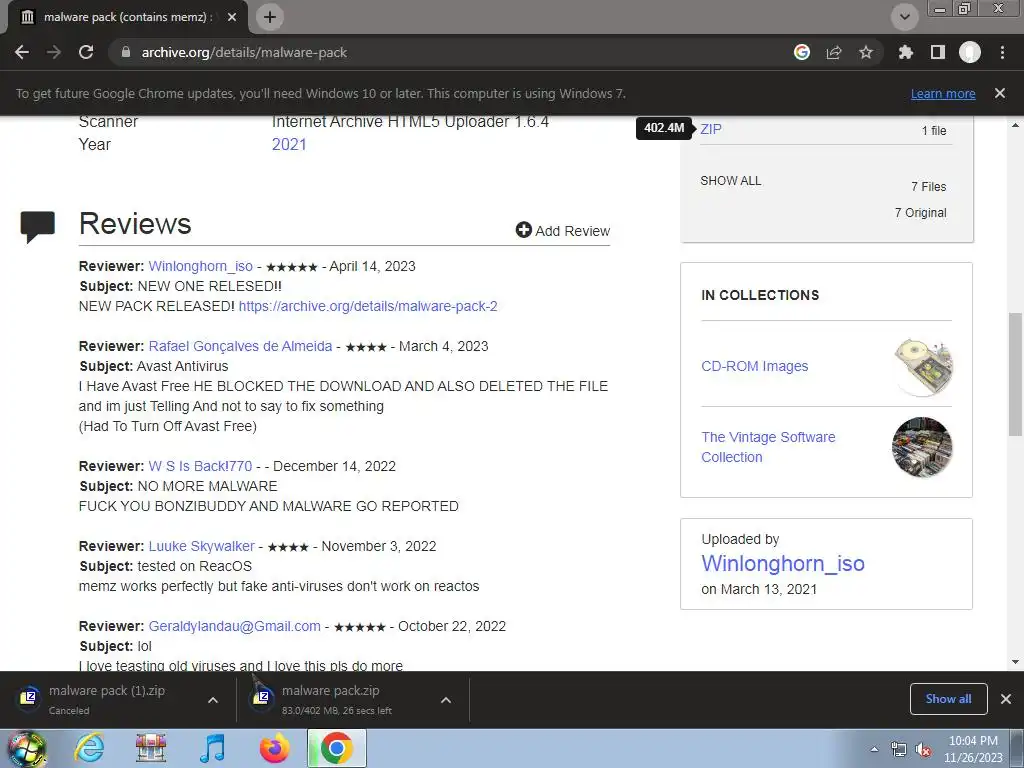The width and height of the screenshot is (1024, 768).
Task: Select the malware pack tab
Action: (124, 17)
